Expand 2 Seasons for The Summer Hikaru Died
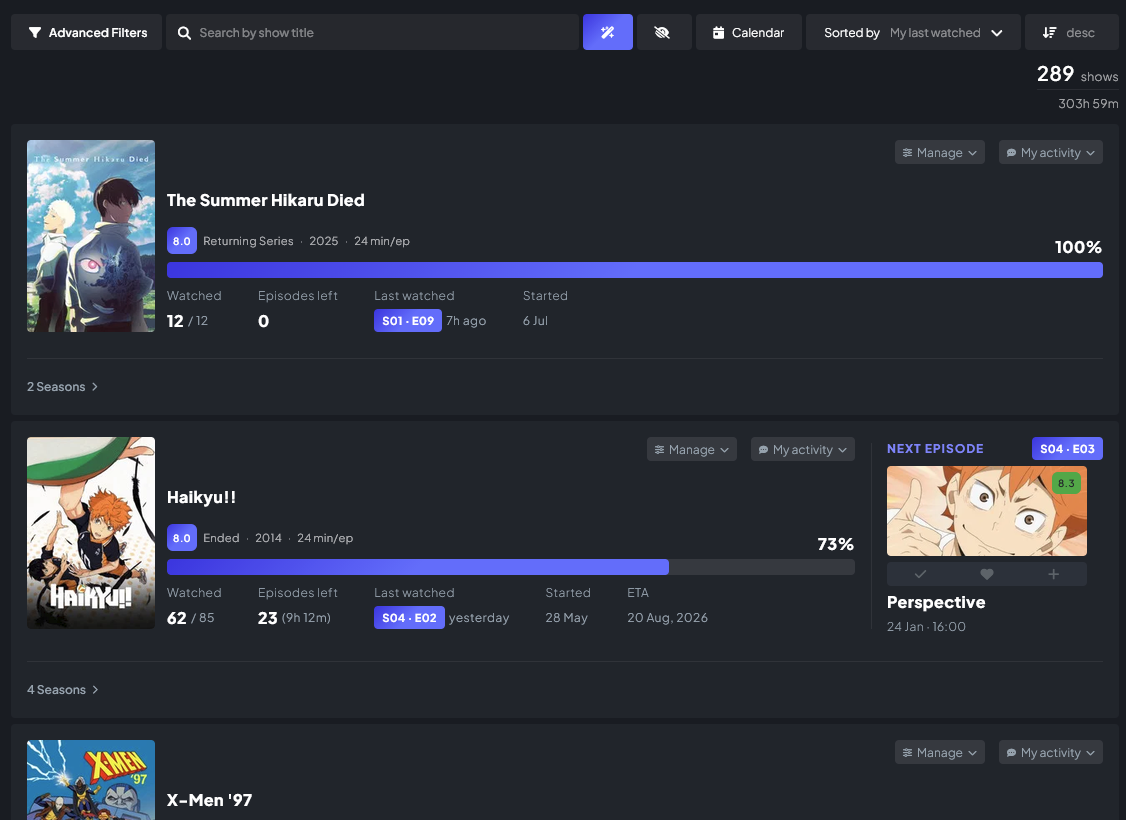This screenshot has width=1126, height=820. pyautogui.click(x=62, y=386)
